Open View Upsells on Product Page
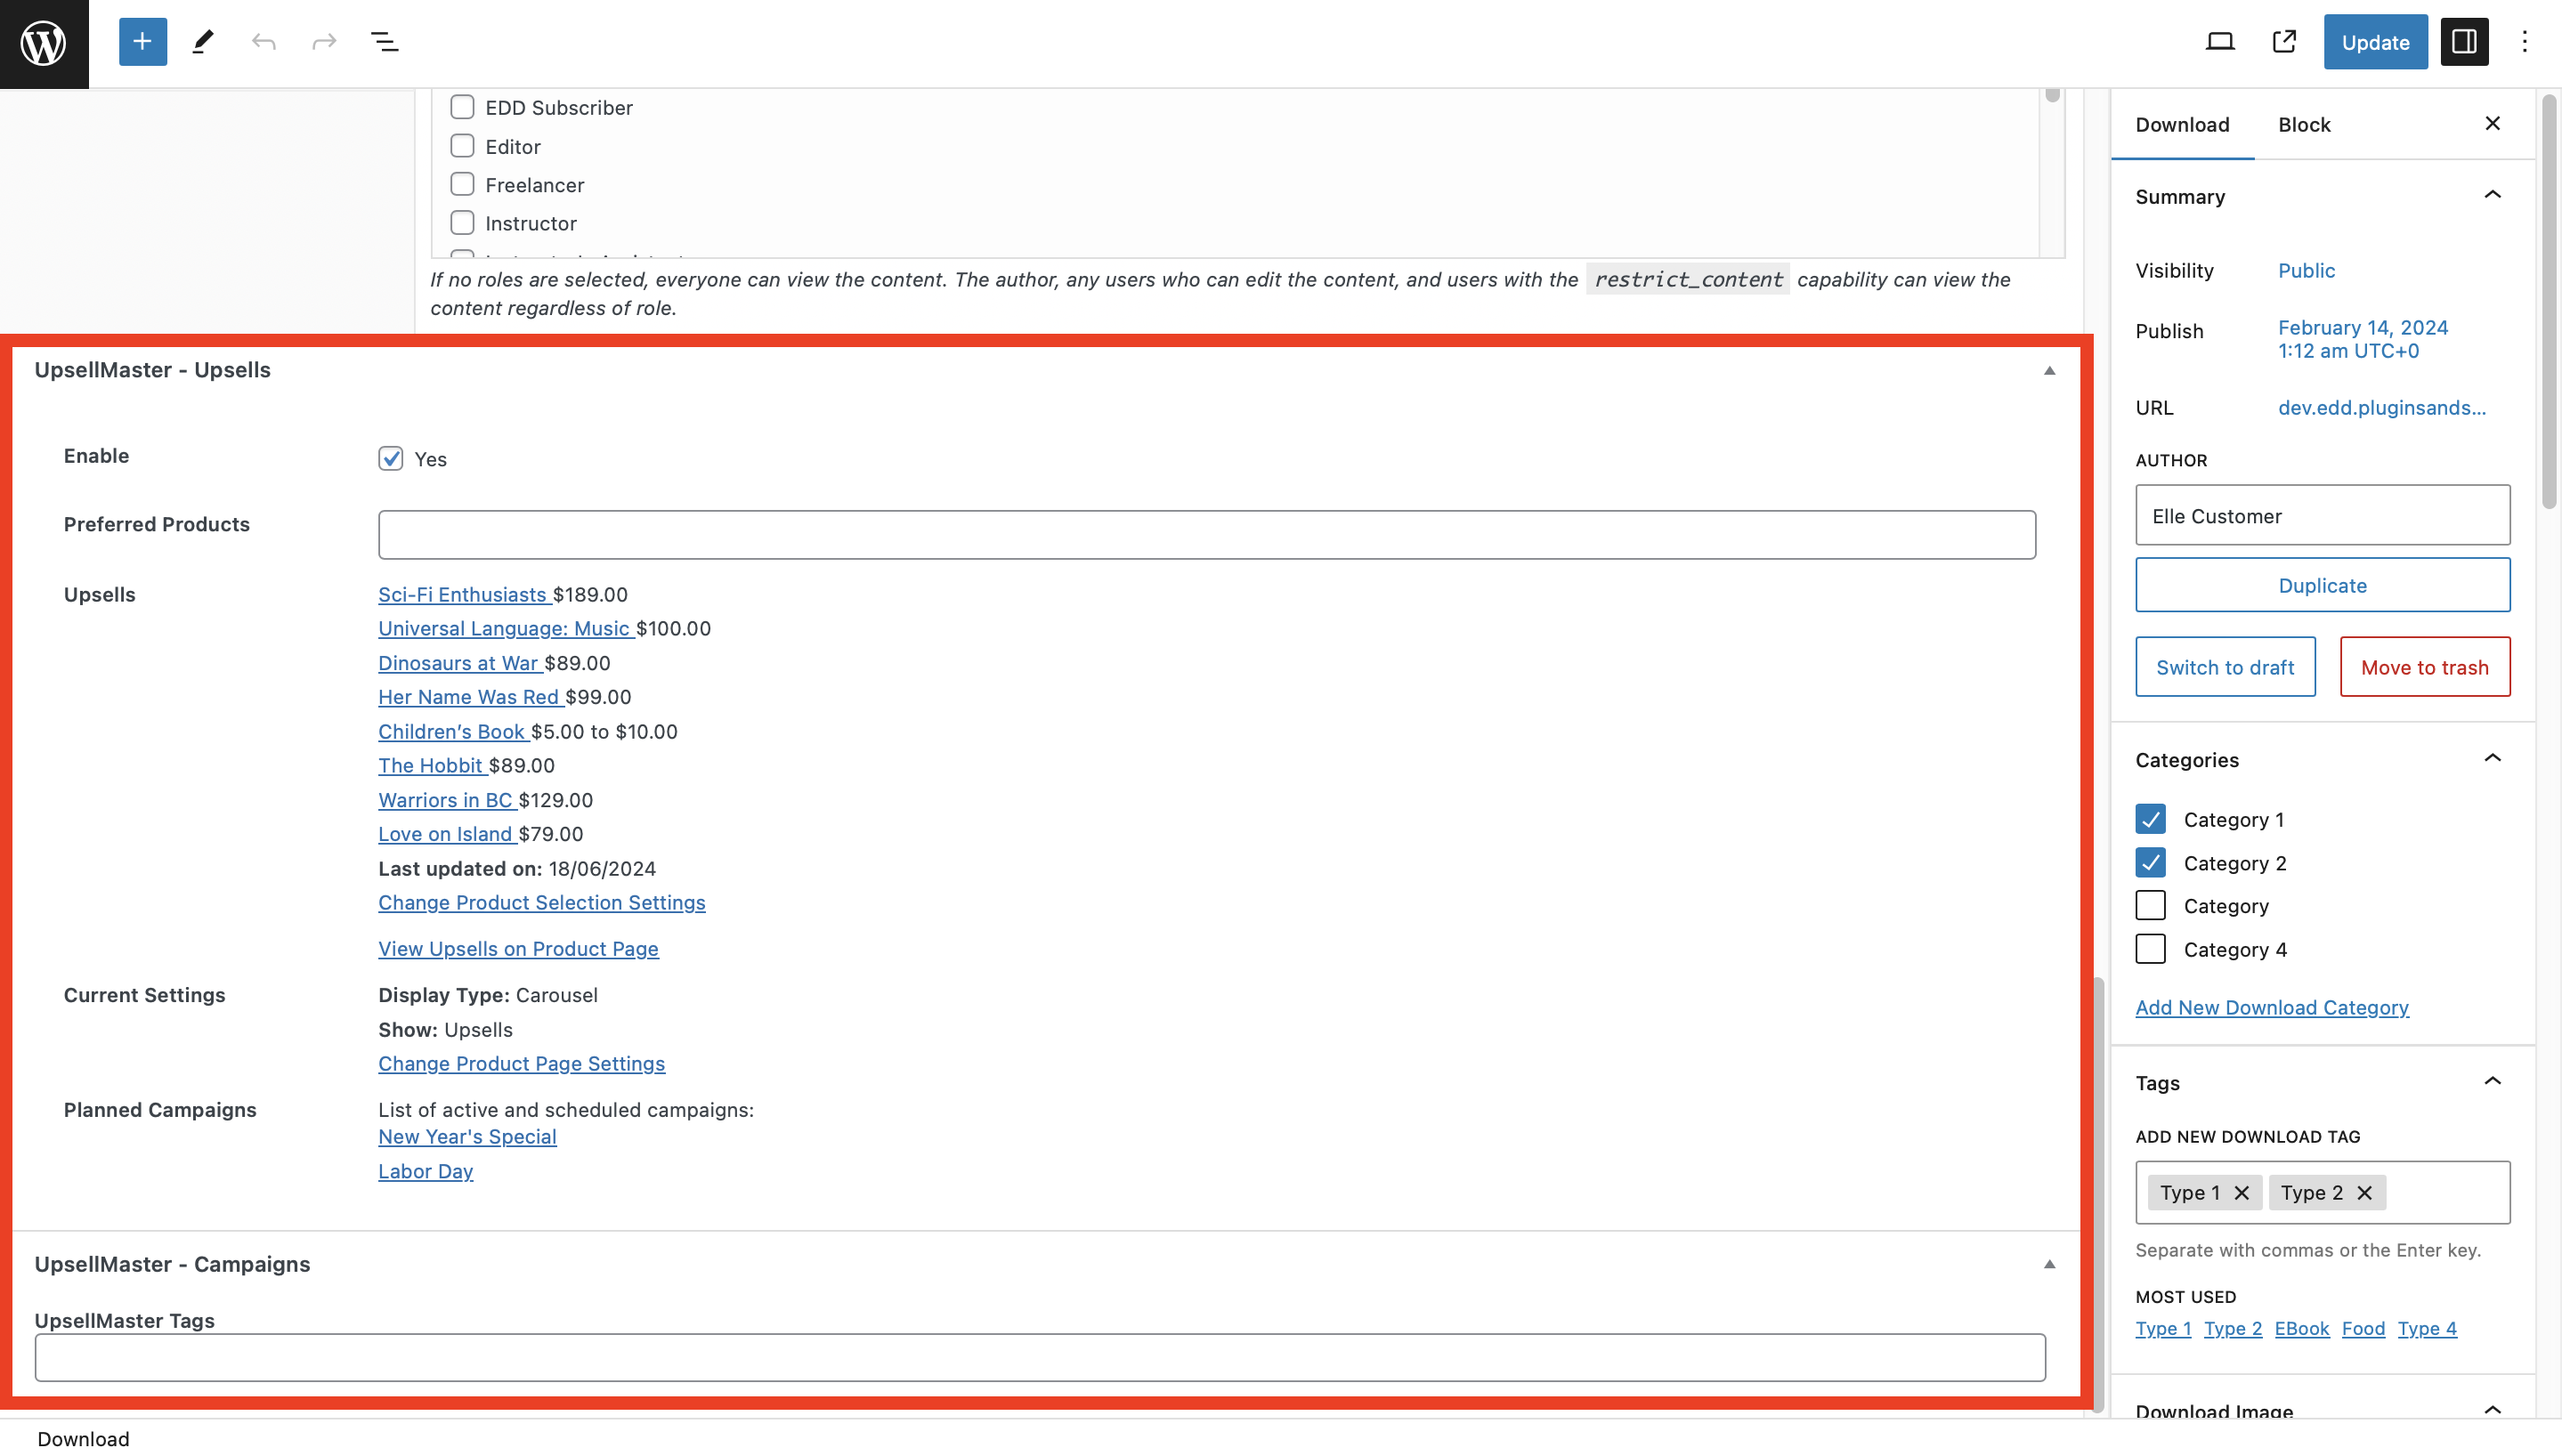Image resolution: width=2562 pixels, height=1456 pixels. 518,948
